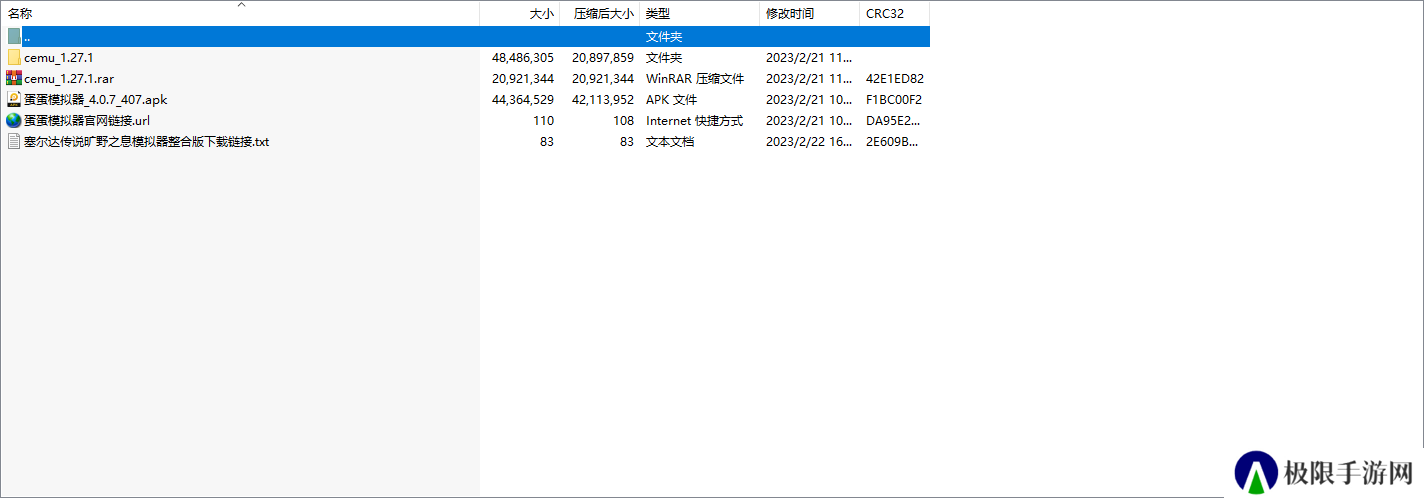Click packed size value 42,113,952

(603, 99)
